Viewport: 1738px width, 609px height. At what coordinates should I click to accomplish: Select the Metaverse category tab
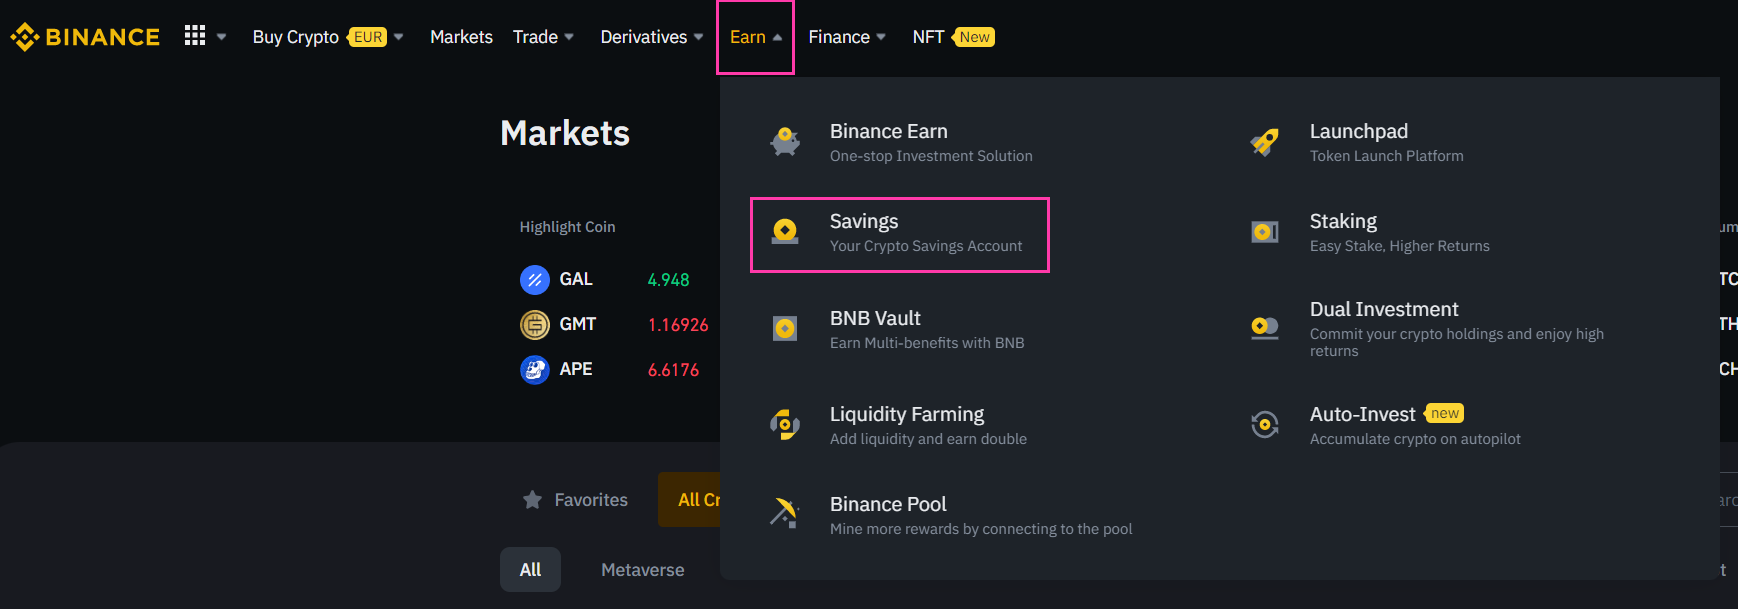click(x=642, y=570)
